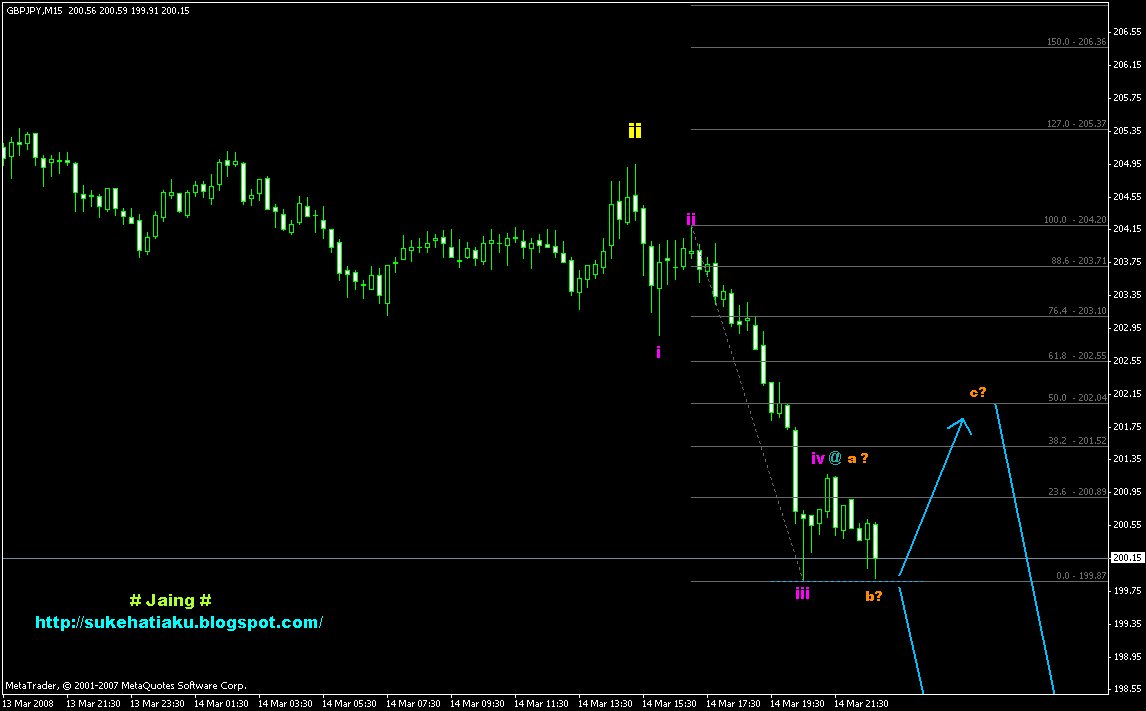Click the "14 Mar 17:30" time axis label
Screen dimensions: 1146x711
[733, 704]
